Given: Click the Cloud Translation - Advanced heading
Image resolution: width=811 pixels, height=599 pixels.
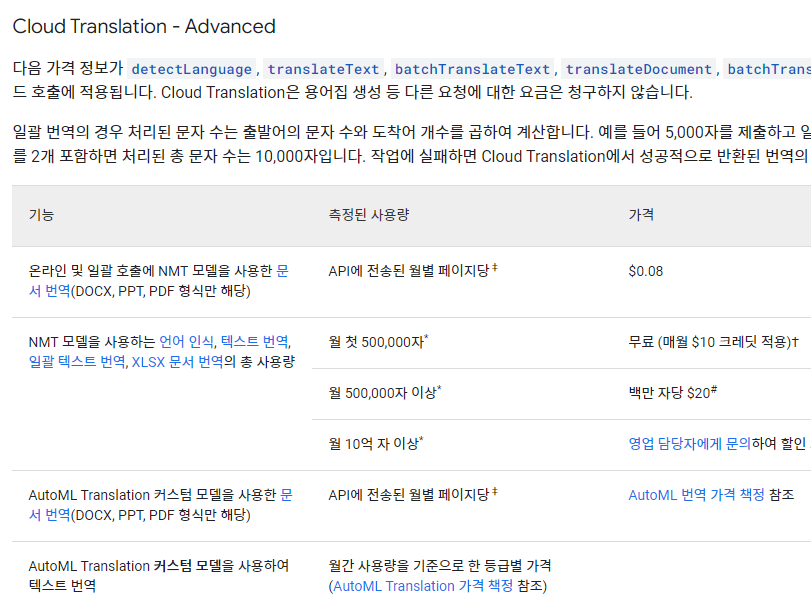Looking at the screenshot, I should (144, 26).
